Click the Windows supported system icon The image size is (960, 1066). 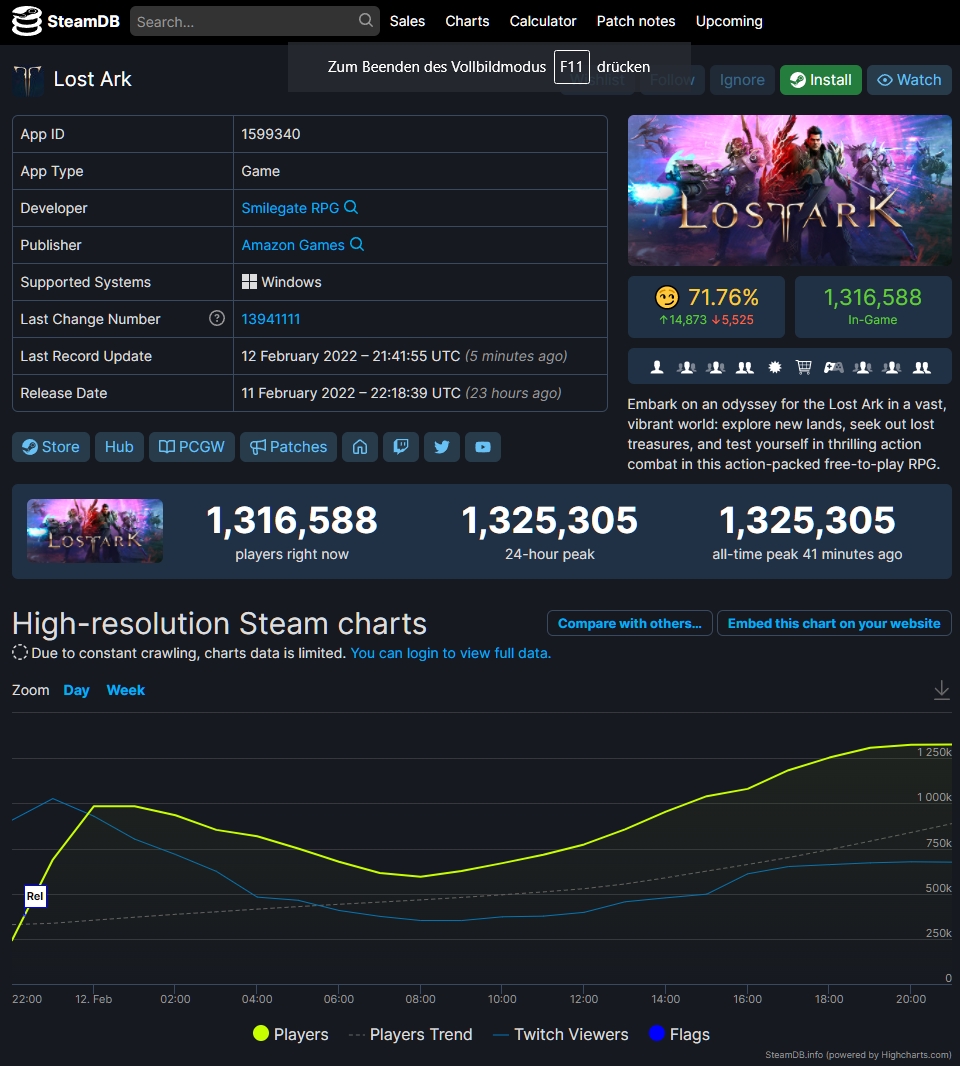point(250,281)
